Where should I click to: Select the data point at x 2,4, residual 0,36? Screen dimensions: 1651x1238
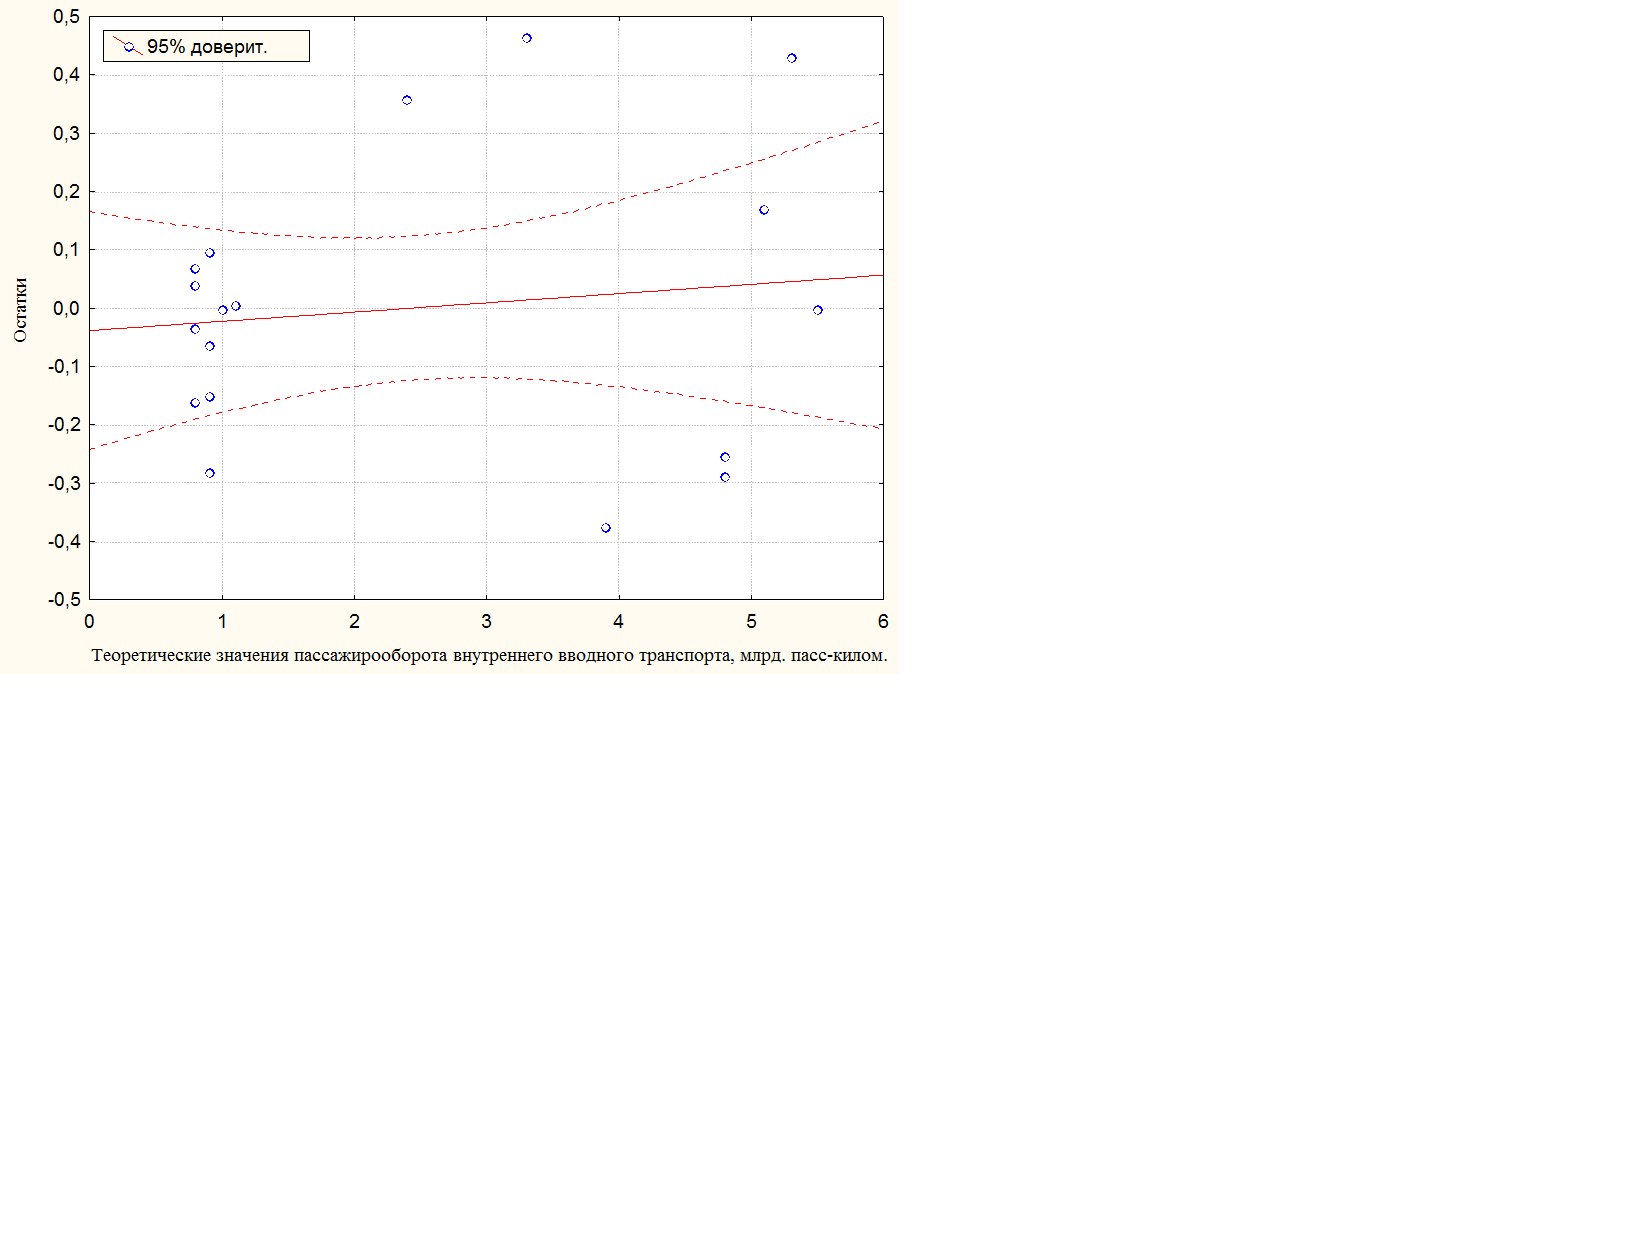click(x=407, y=100)
